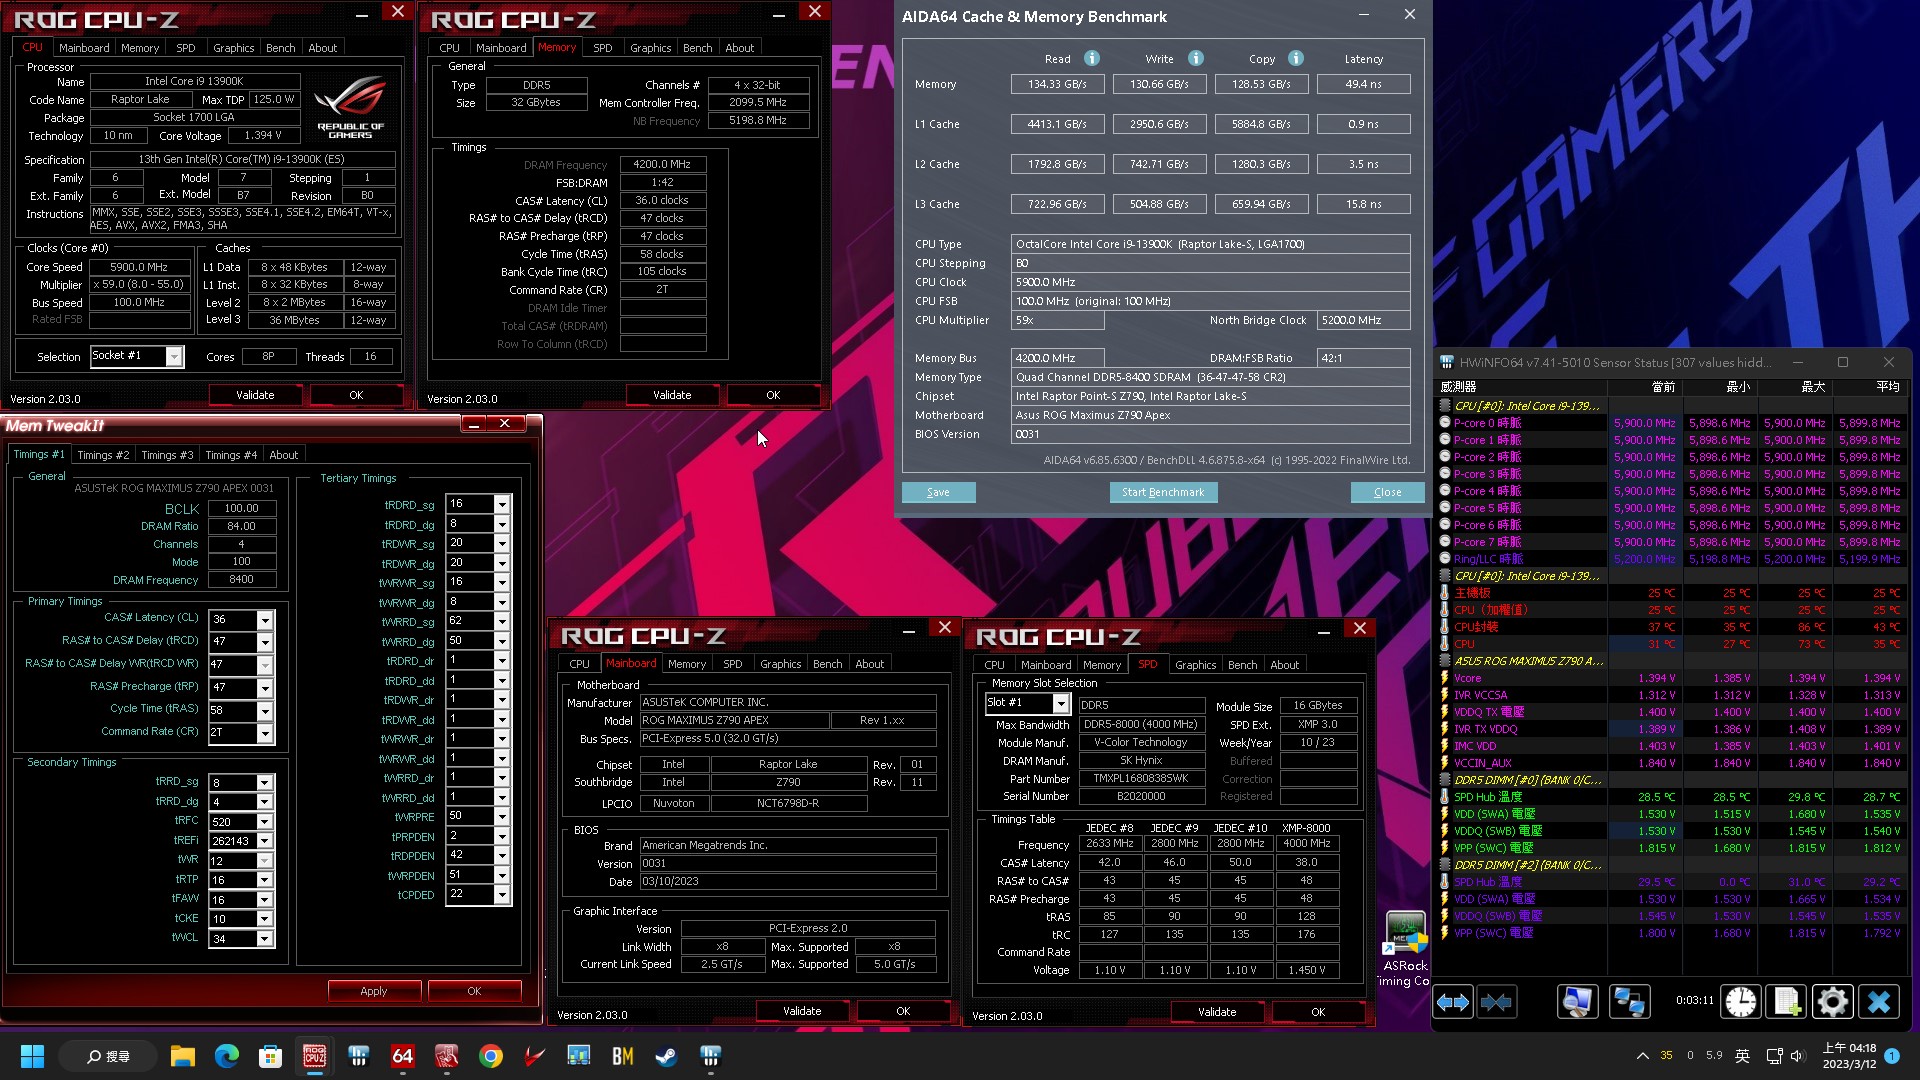1920x1080 pixels.
Task: Collapse DDR5 DIMM [#2] sensor group in HWiNFO
Action: 1444,865
